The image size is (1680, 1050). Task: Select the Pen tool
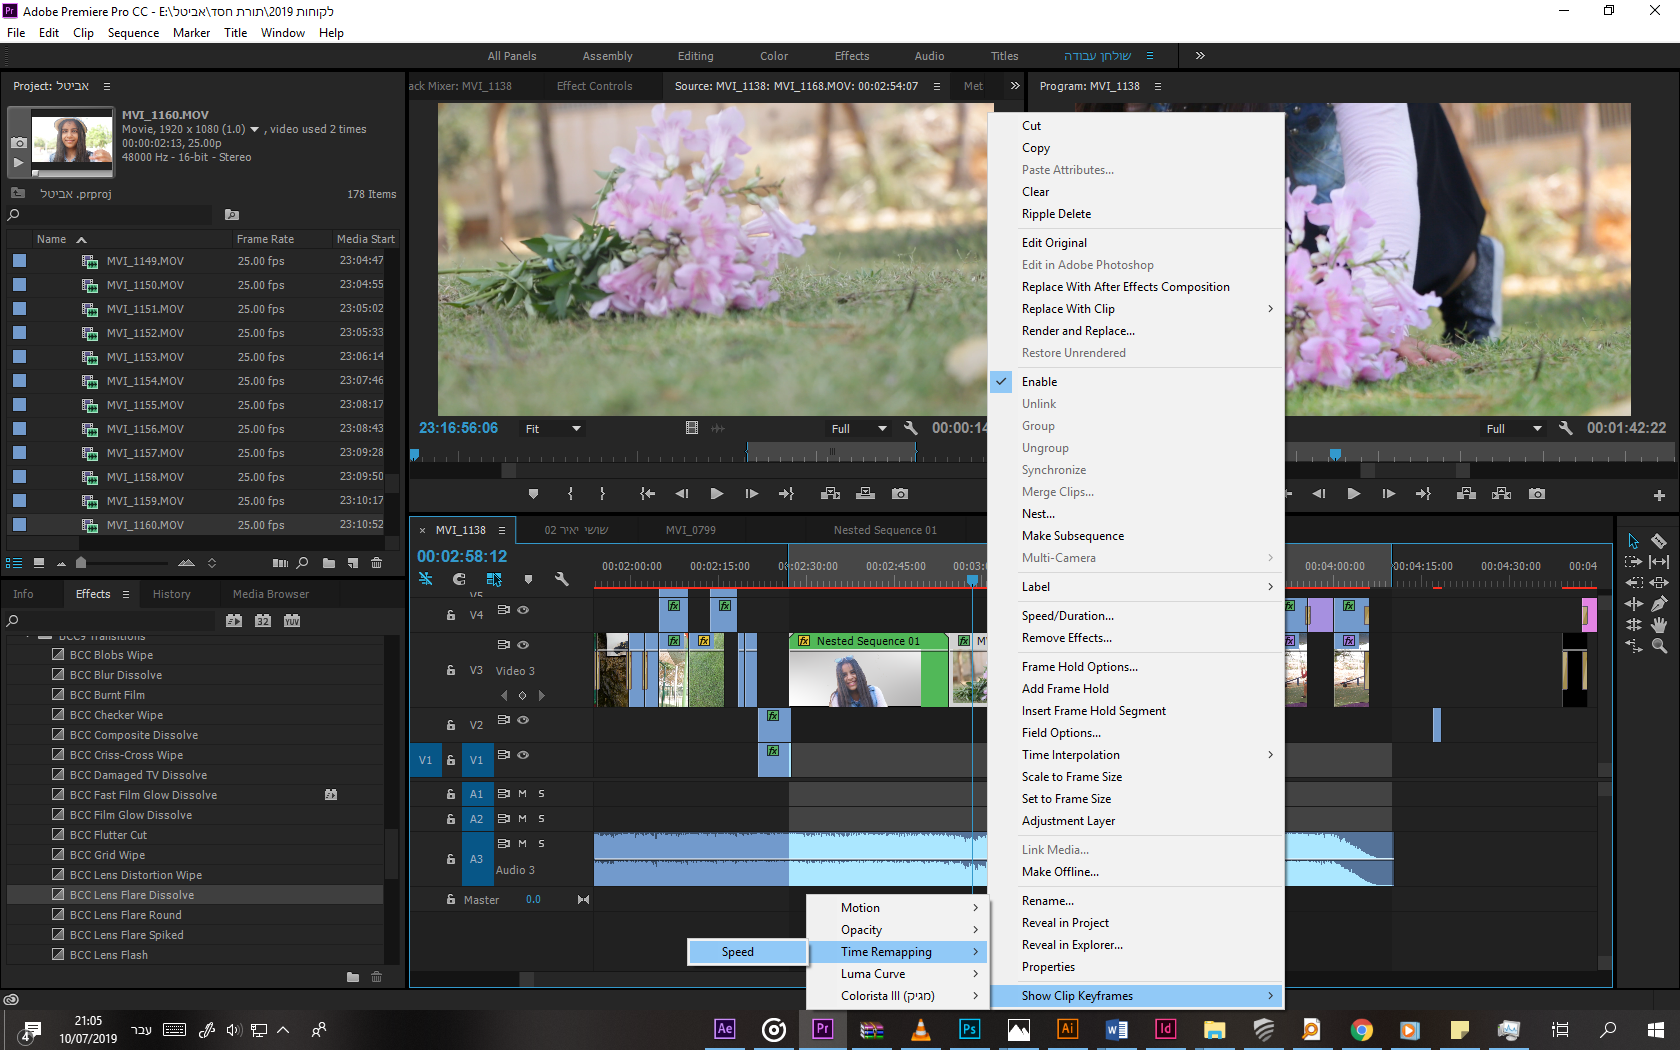(1658, 603)
